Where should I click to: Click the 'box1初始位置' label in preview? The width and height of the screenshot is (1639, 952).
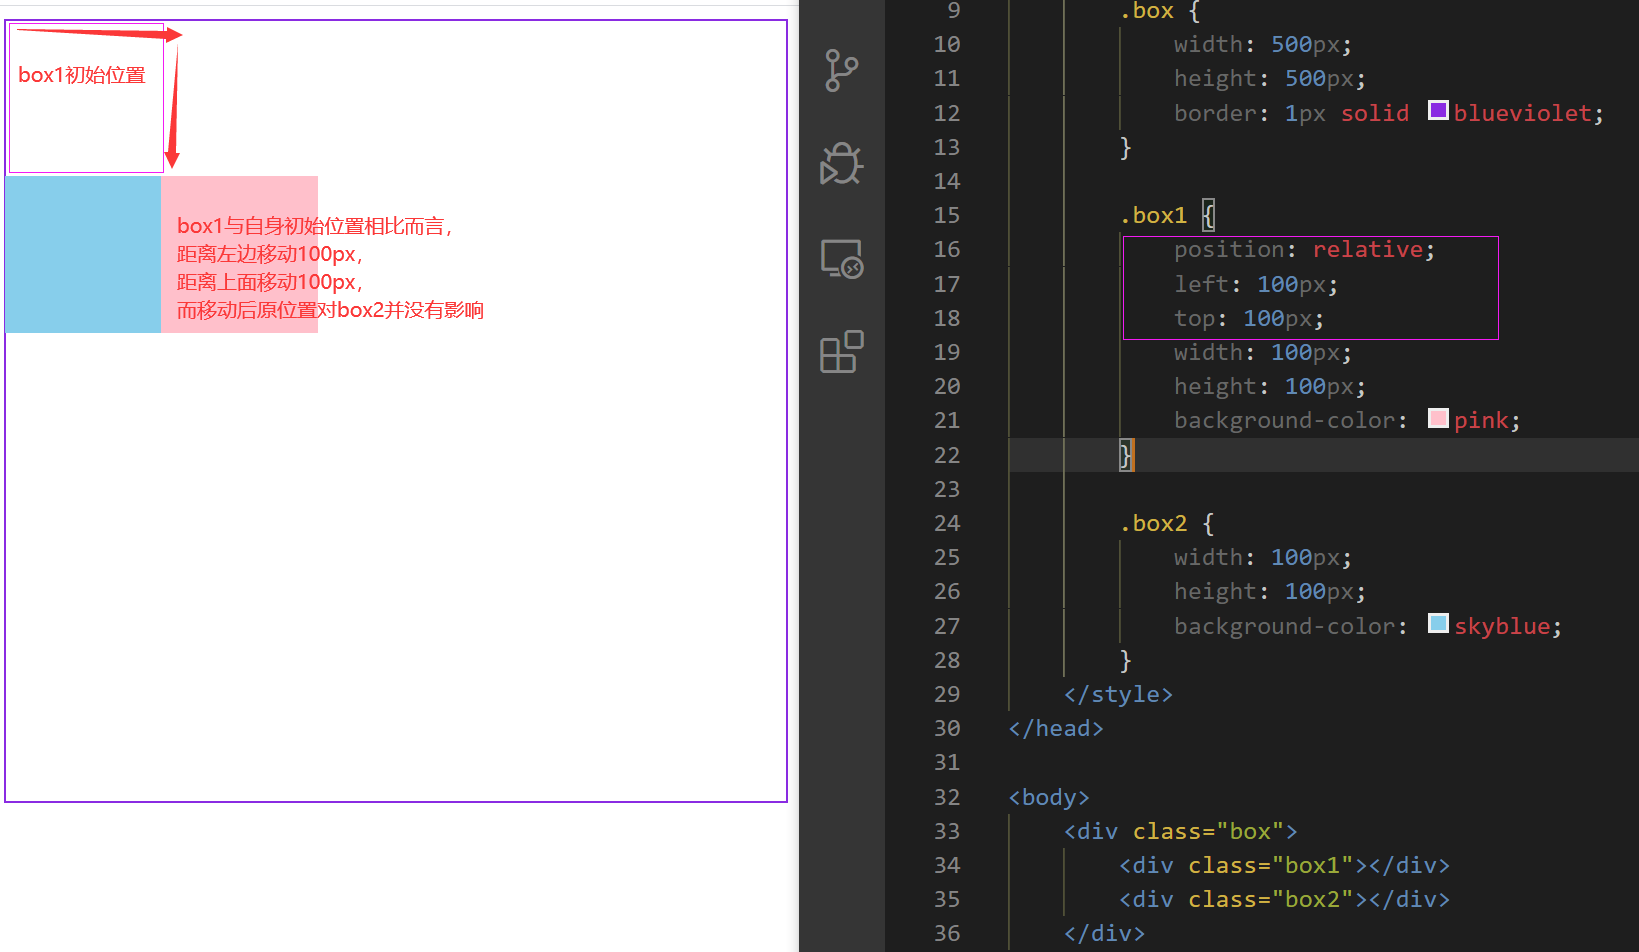coord(82,75)
